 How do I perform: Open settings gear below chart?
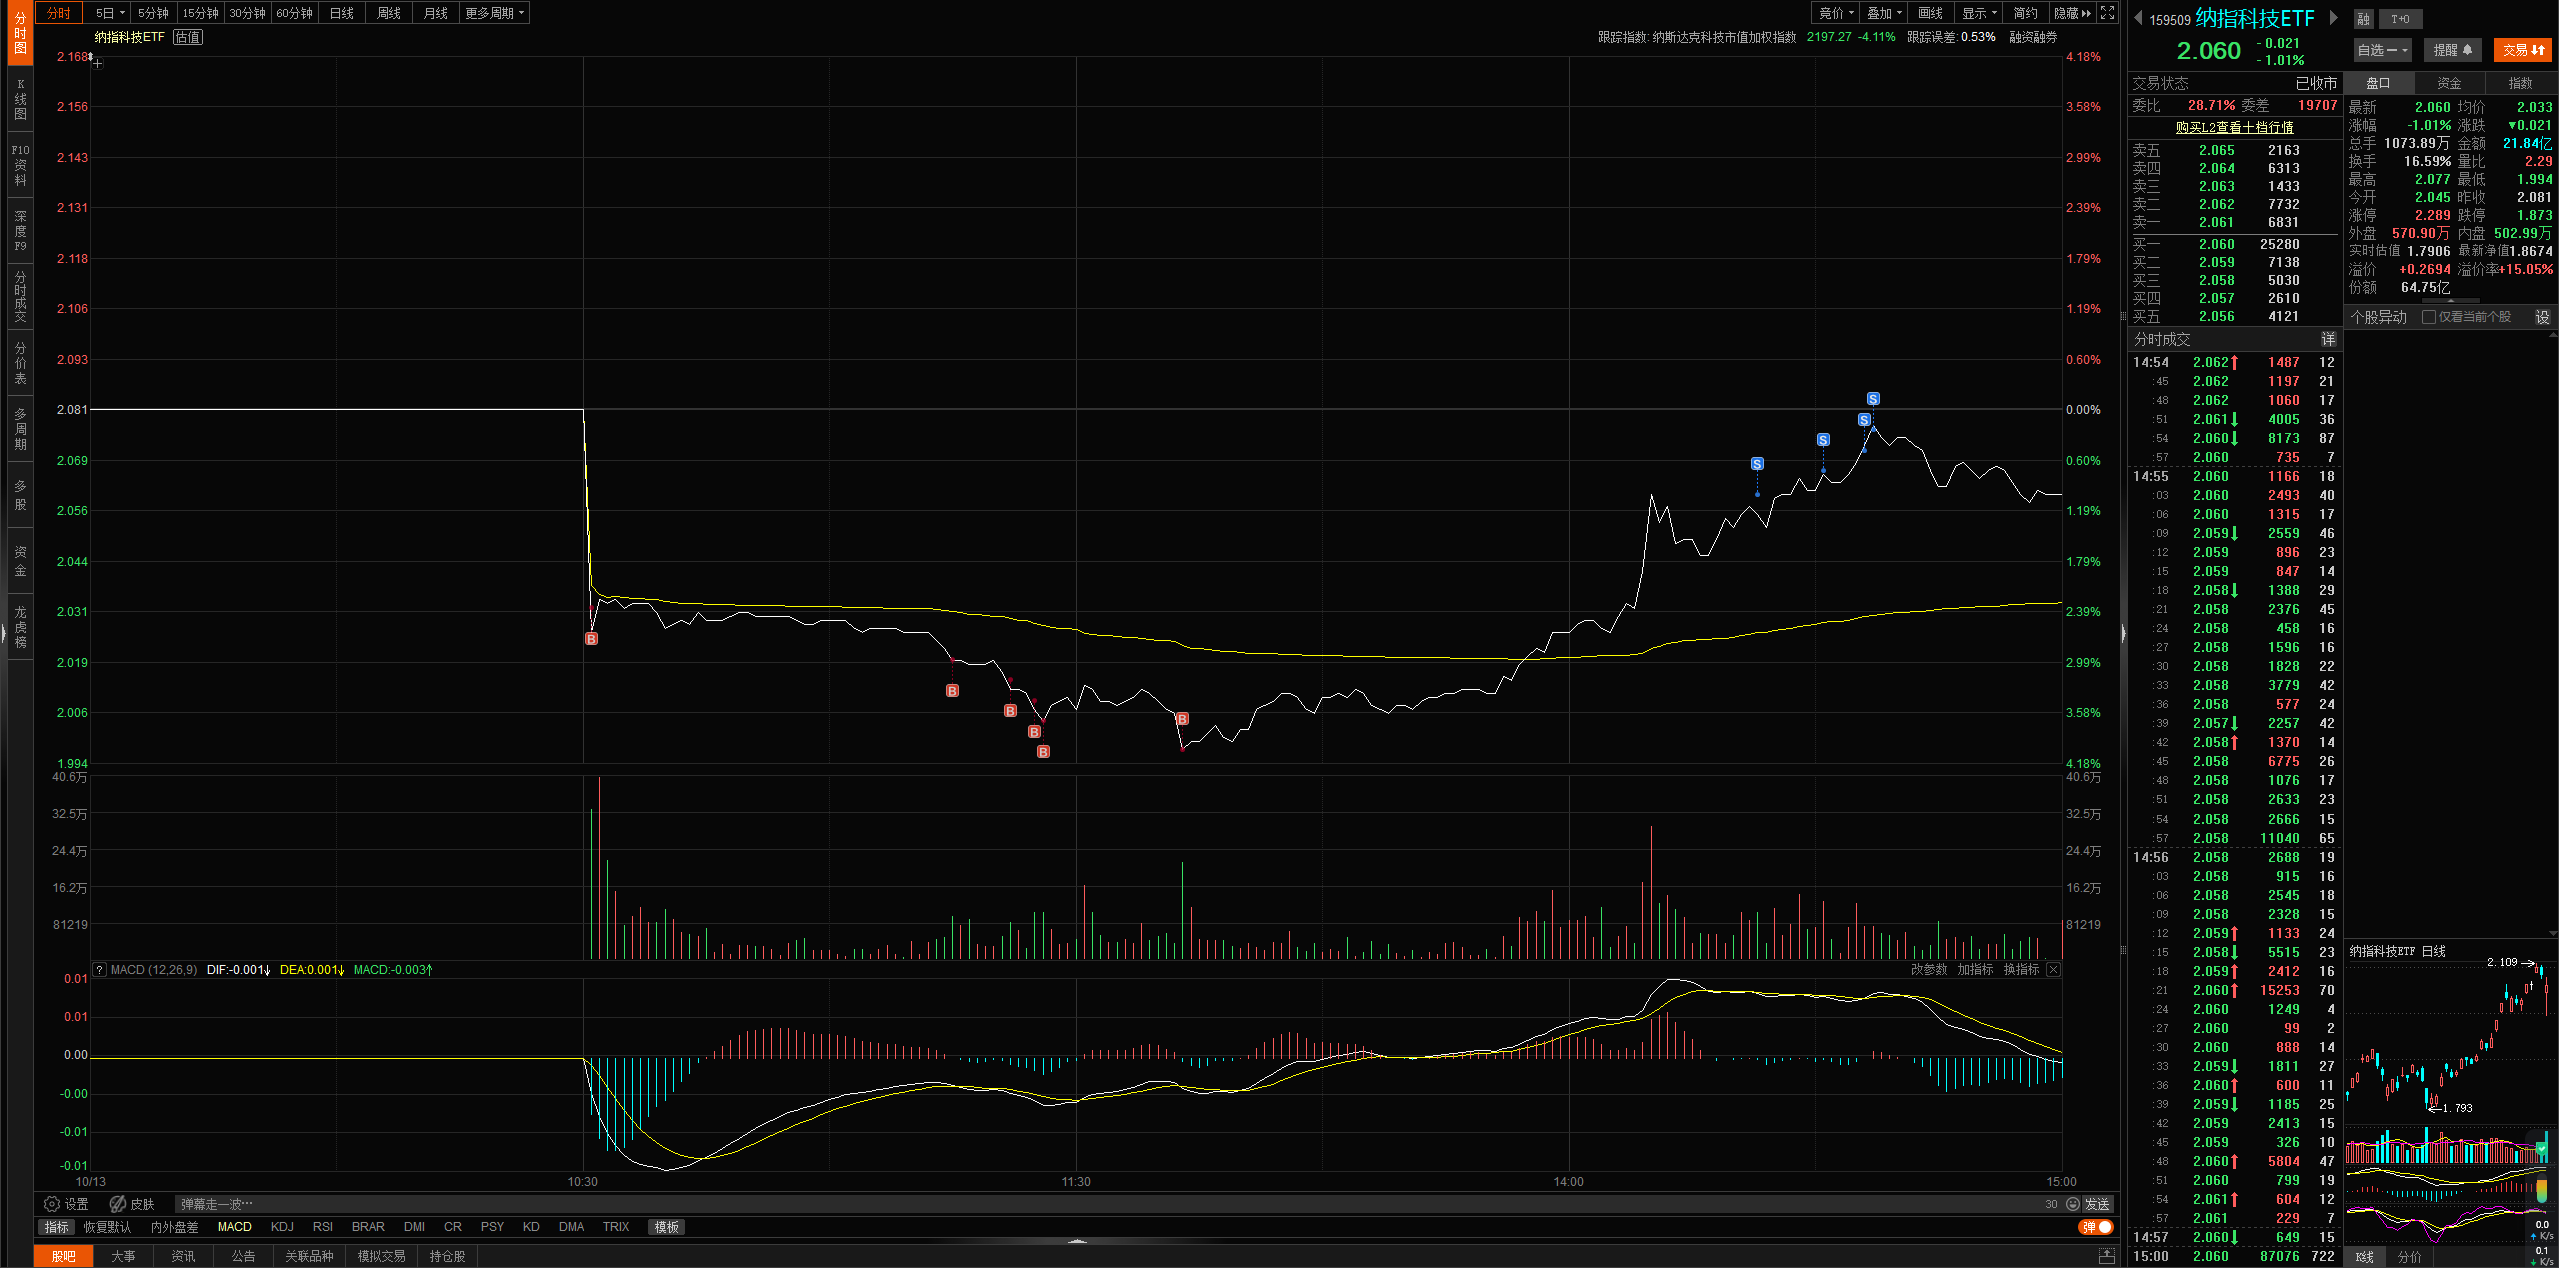coord(52,1204)
